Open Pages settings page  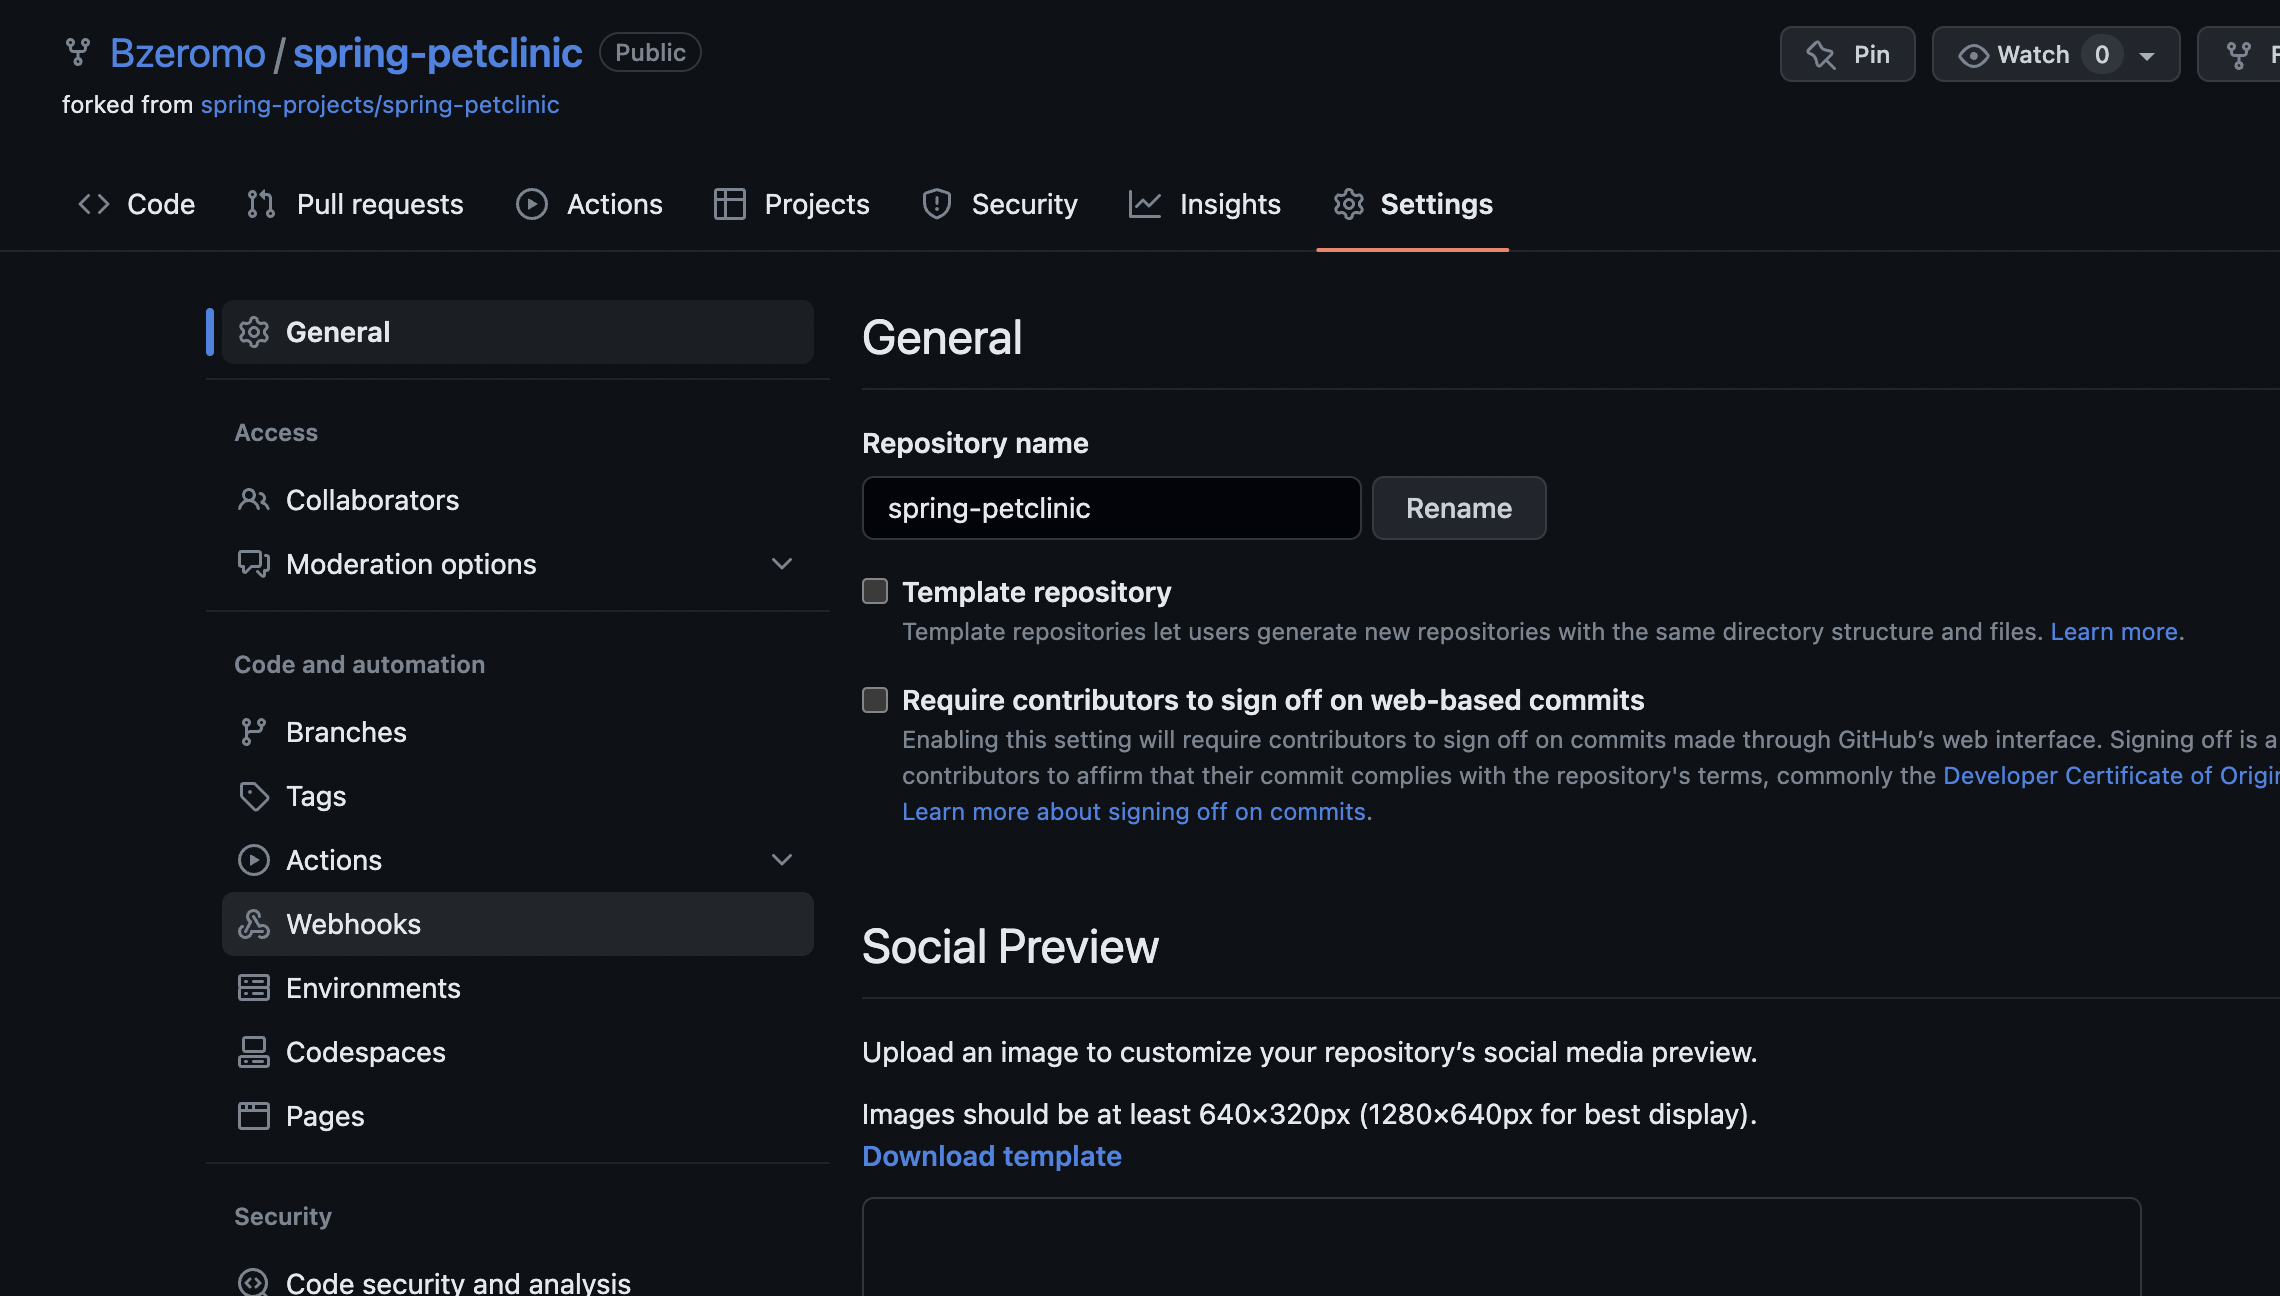pyautogui.click(x=518, y=1116)
